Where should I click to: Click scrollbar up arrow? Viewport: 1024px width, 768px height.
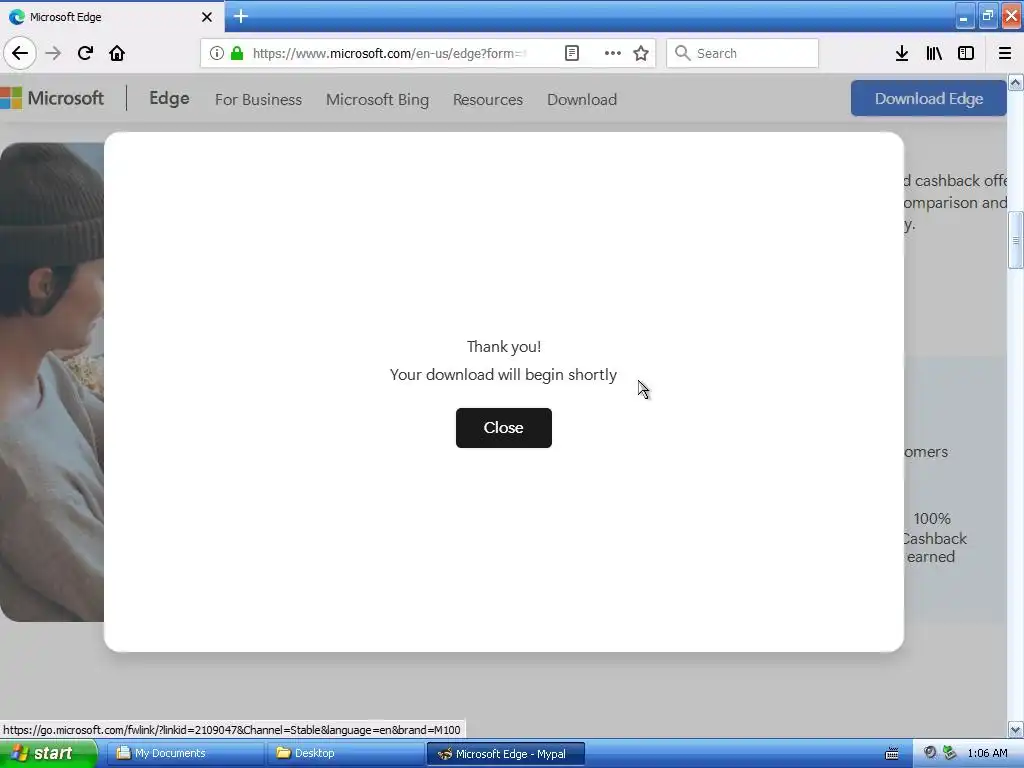tap(1016, 82)
